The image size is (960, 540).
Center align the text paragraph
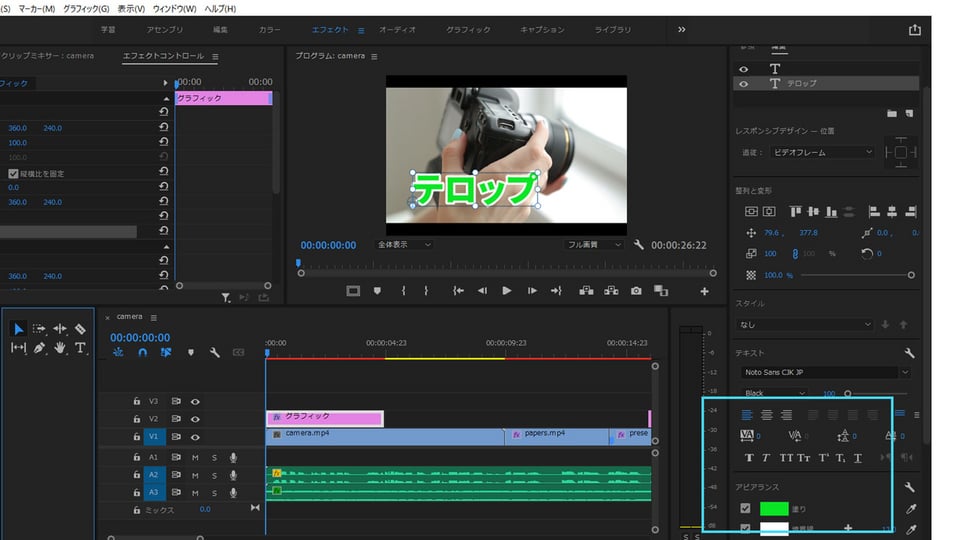767,414
